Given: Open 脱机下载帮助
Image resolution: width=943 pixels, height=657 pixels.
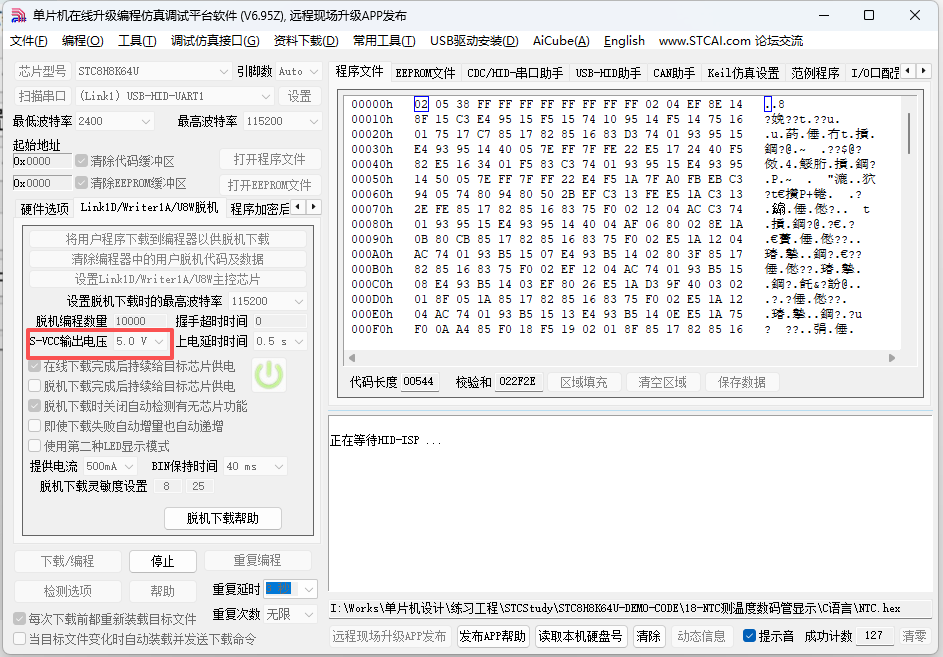Looking at the screenshot, I should click(x=222, y=519).
